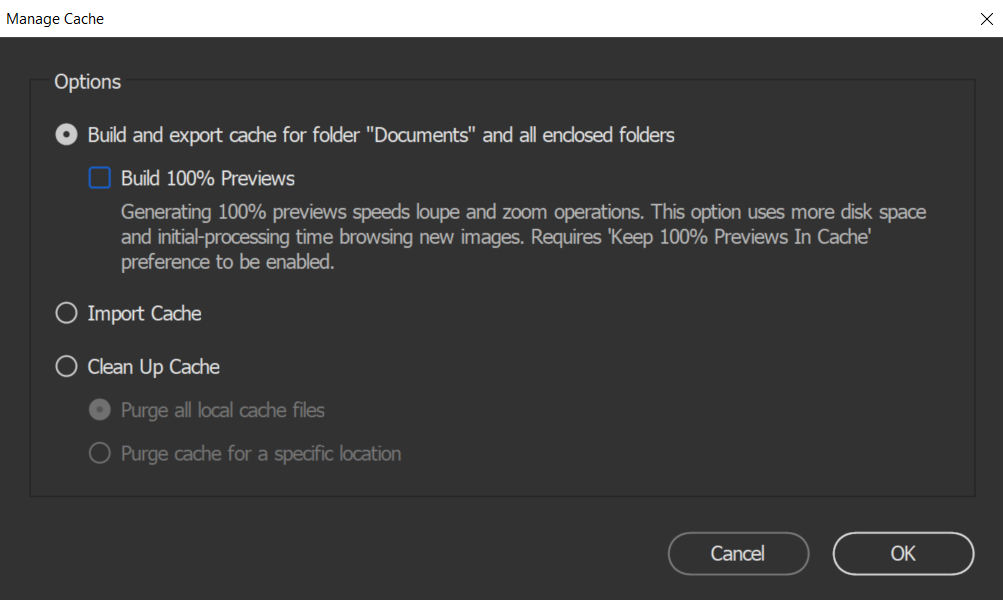Click the Options group heading

point(87,82)
